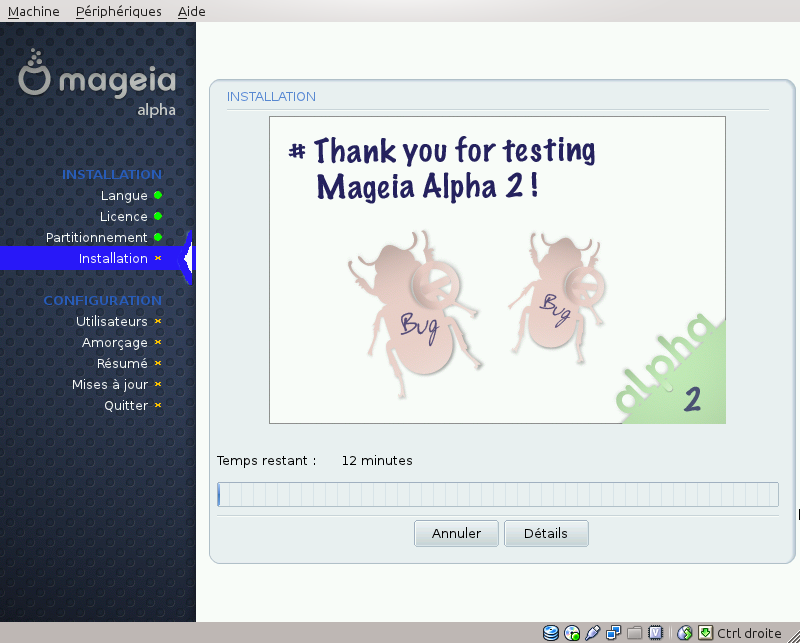This screenshot has width=800, height=643.
Task: Click the INSTALLATION panel heading
Action: [271, 96]
